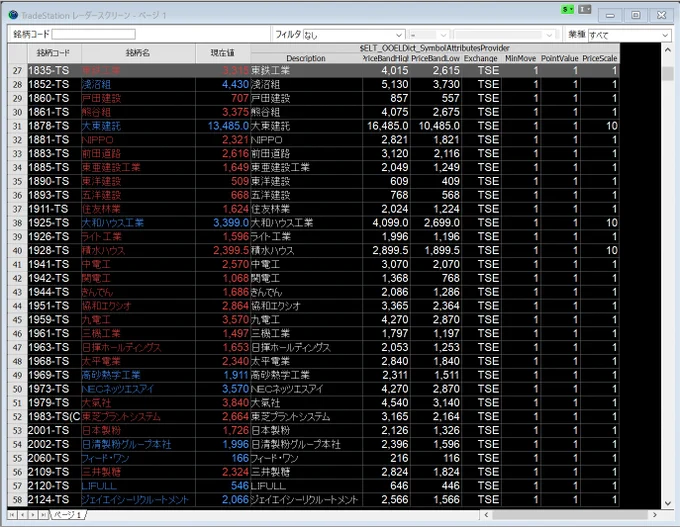The width and height of the screenshot is (680, 527).
Task: Select the ページ 1 sheet tab
Action: 68,515
